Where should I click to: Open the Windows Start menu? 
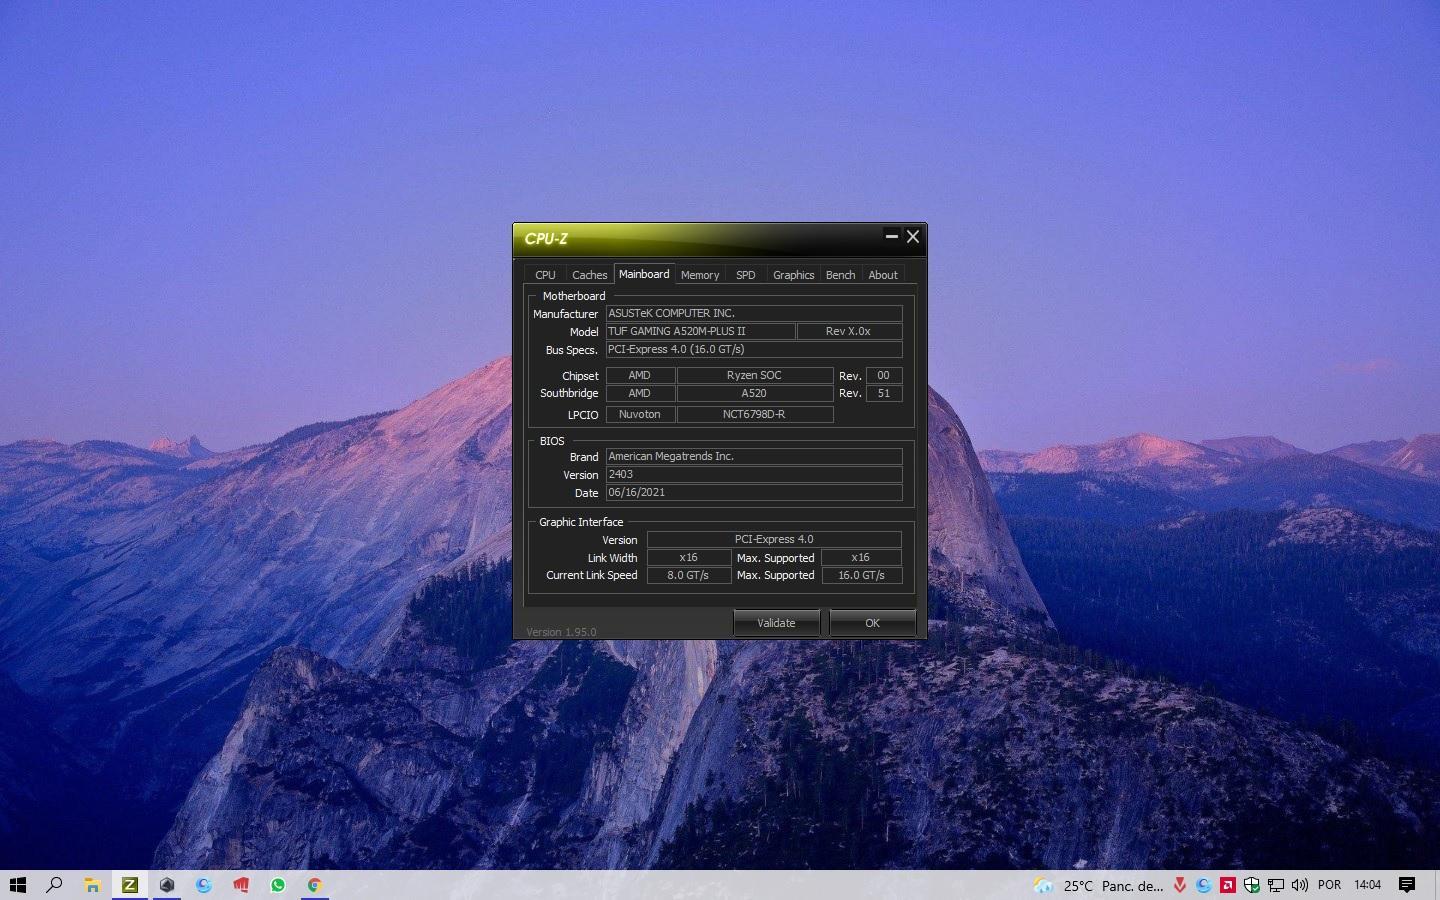point(17,885)
